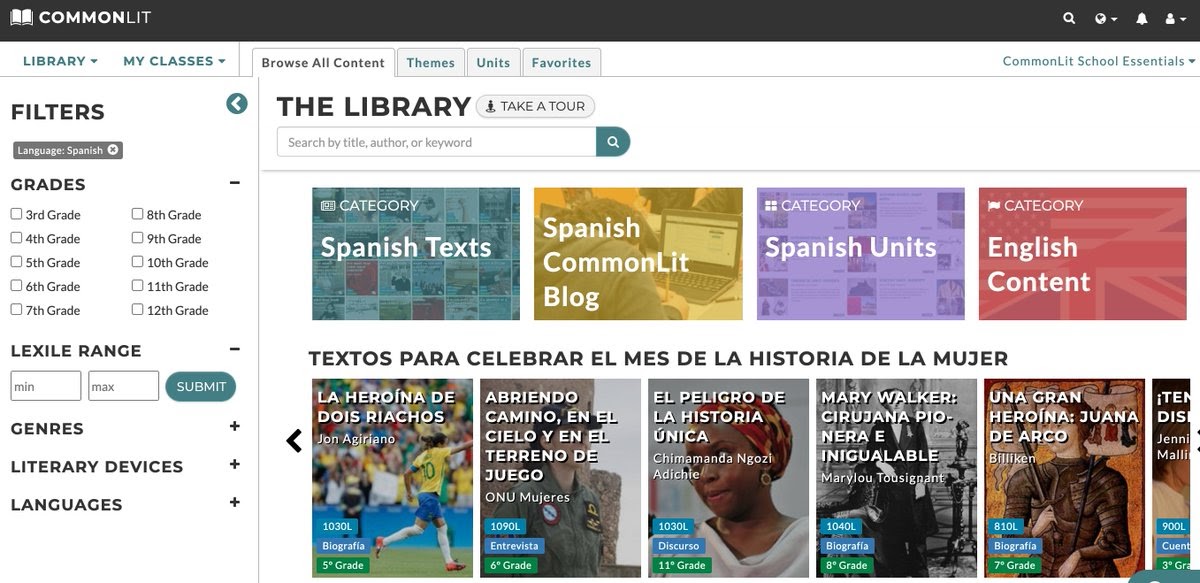
Task: Check the 4th Grade filter
Action: coord(16,238)
